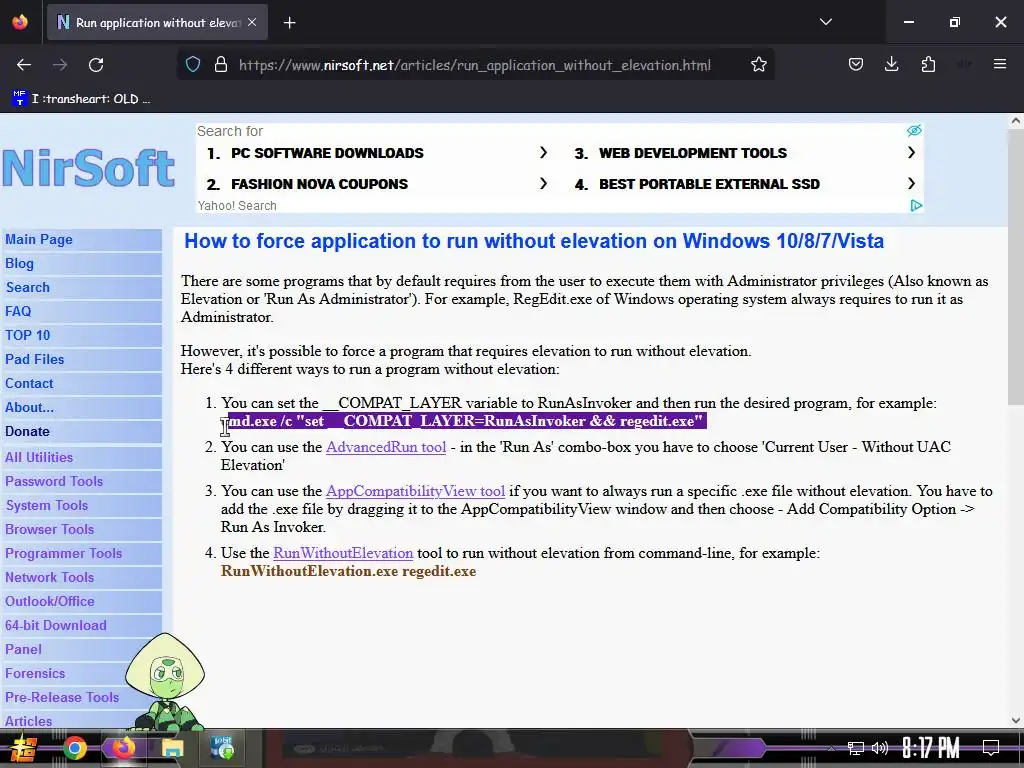
Task: Open FAQ in sidebar
Action: pyautogui.click(x=18, y=312)
